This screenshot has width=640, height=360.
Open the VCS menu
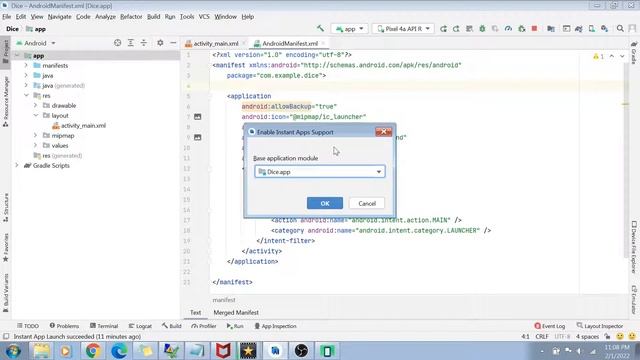pyautogui.click(x=204, y=17)
